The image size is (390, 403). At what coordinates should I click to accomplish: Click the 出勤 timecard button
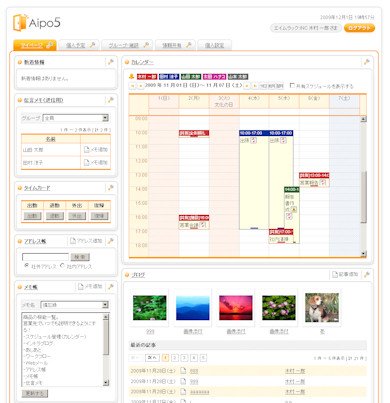pos(32,216)
